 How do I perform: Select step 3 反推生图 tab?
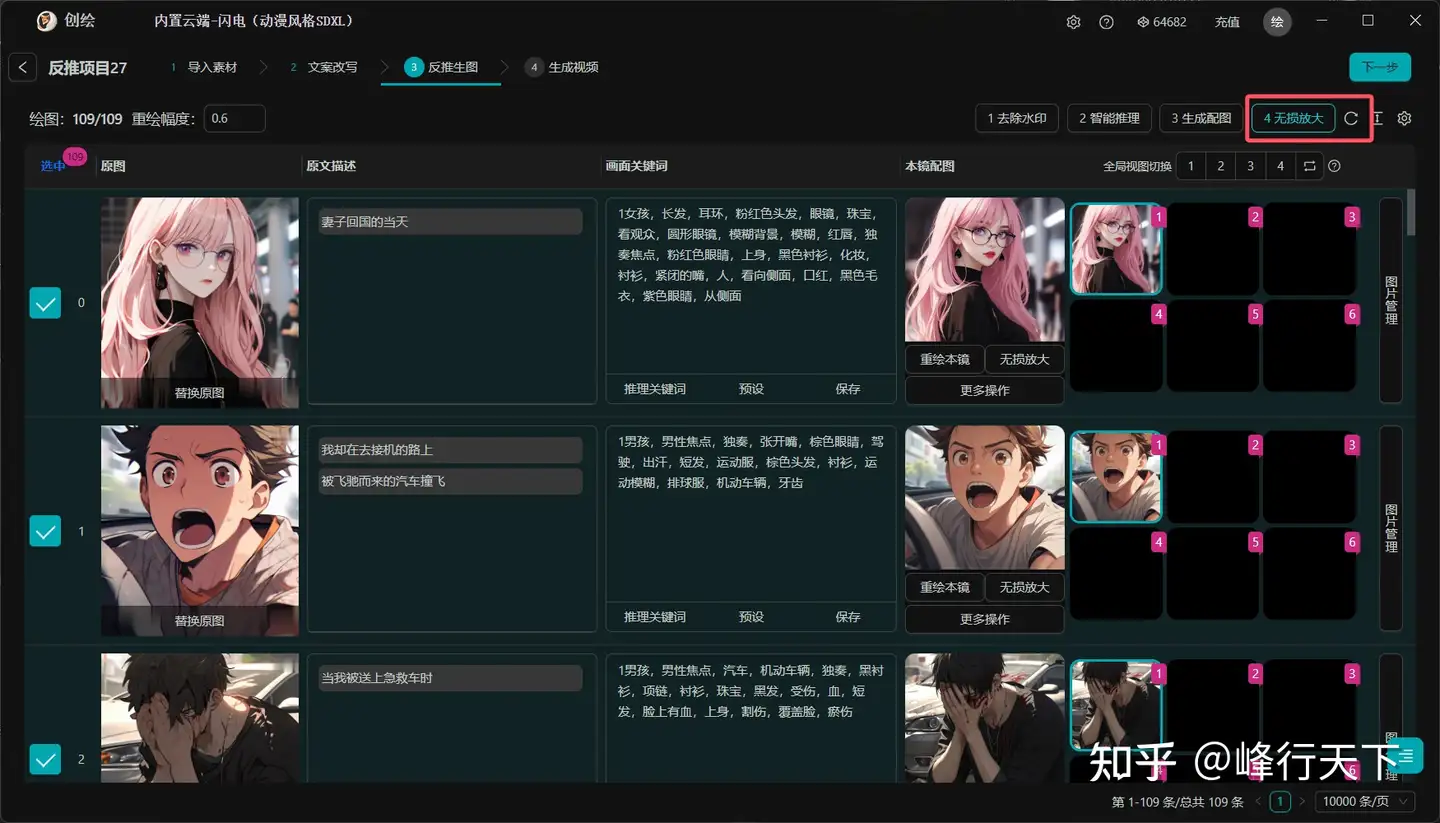coord(441,67)
